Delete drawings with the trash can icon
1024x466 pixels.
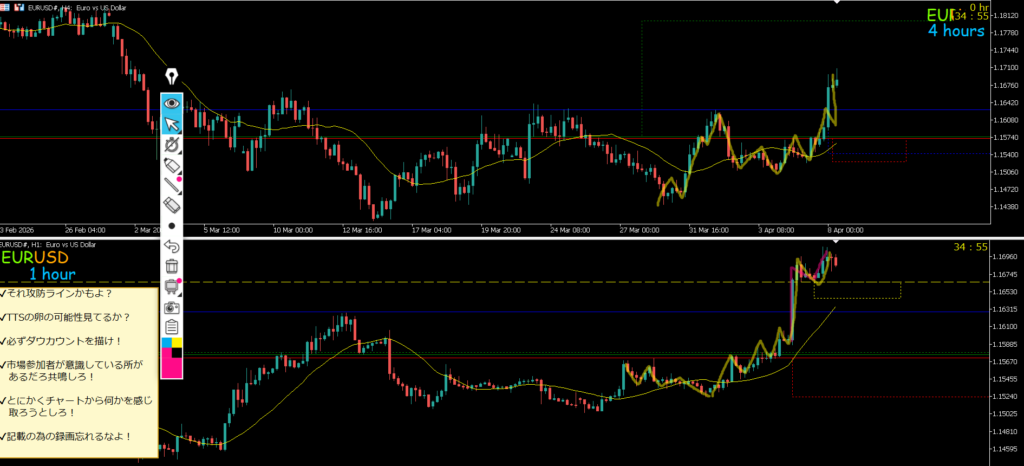coord(172,266)
